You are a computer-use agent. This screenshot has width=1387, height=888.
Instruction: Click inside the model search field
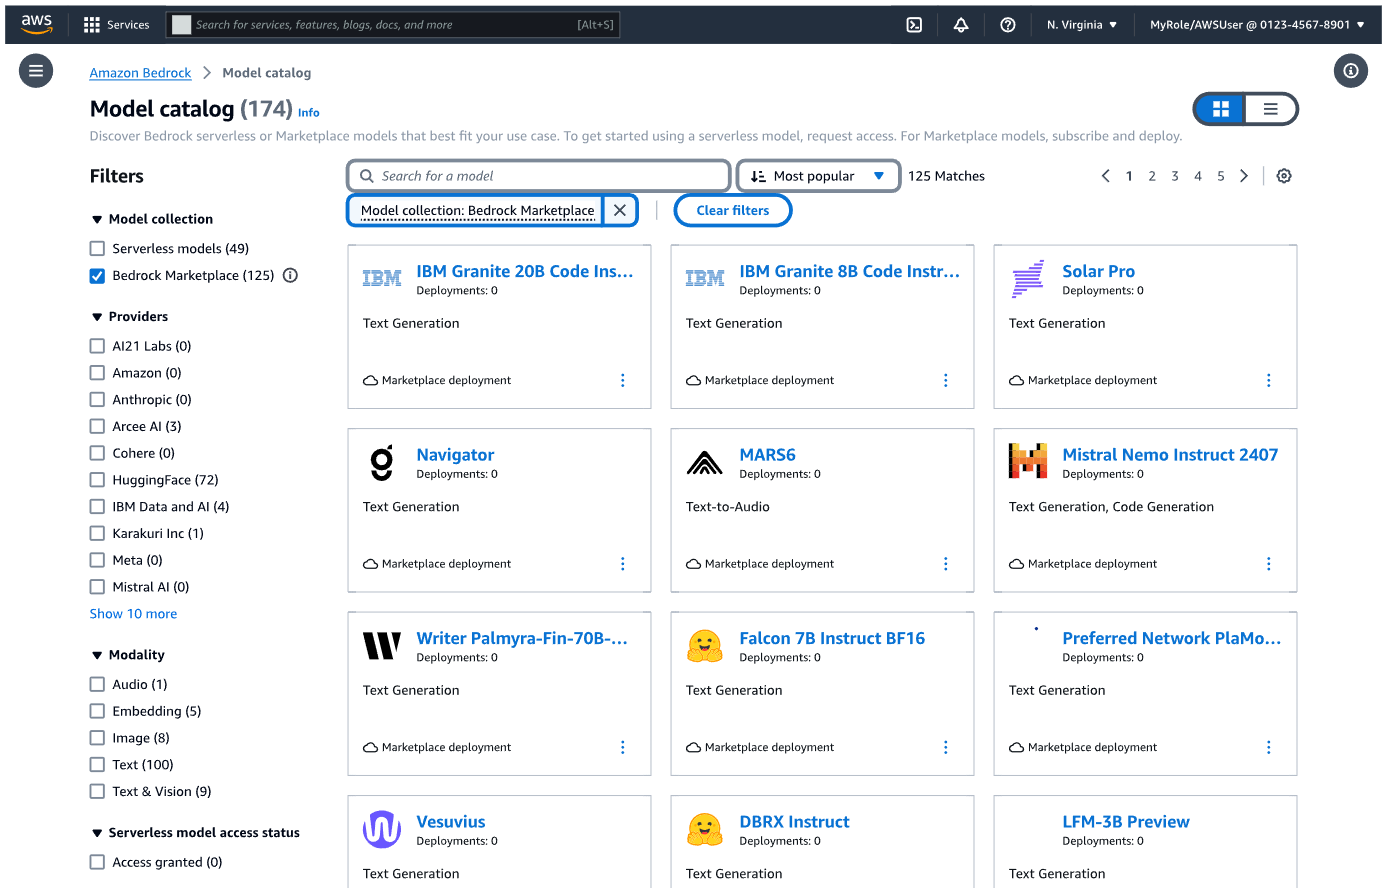coord(538,175)
